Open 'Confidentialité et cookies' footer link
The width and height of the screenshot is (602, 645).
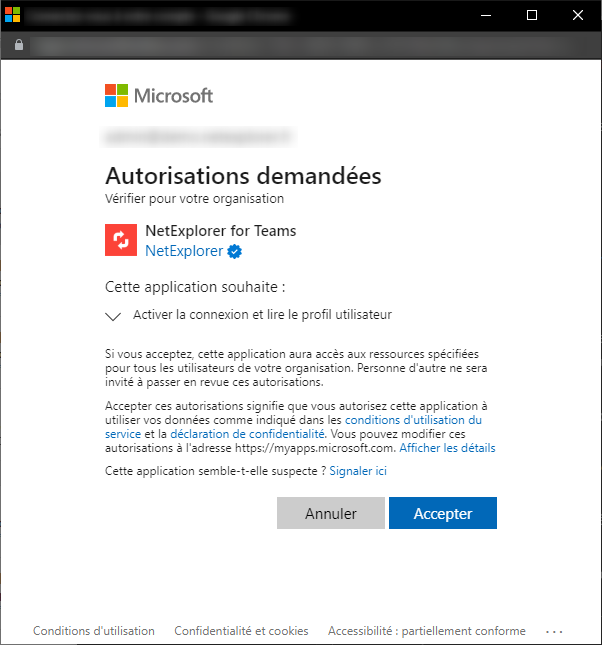(241, 631)
